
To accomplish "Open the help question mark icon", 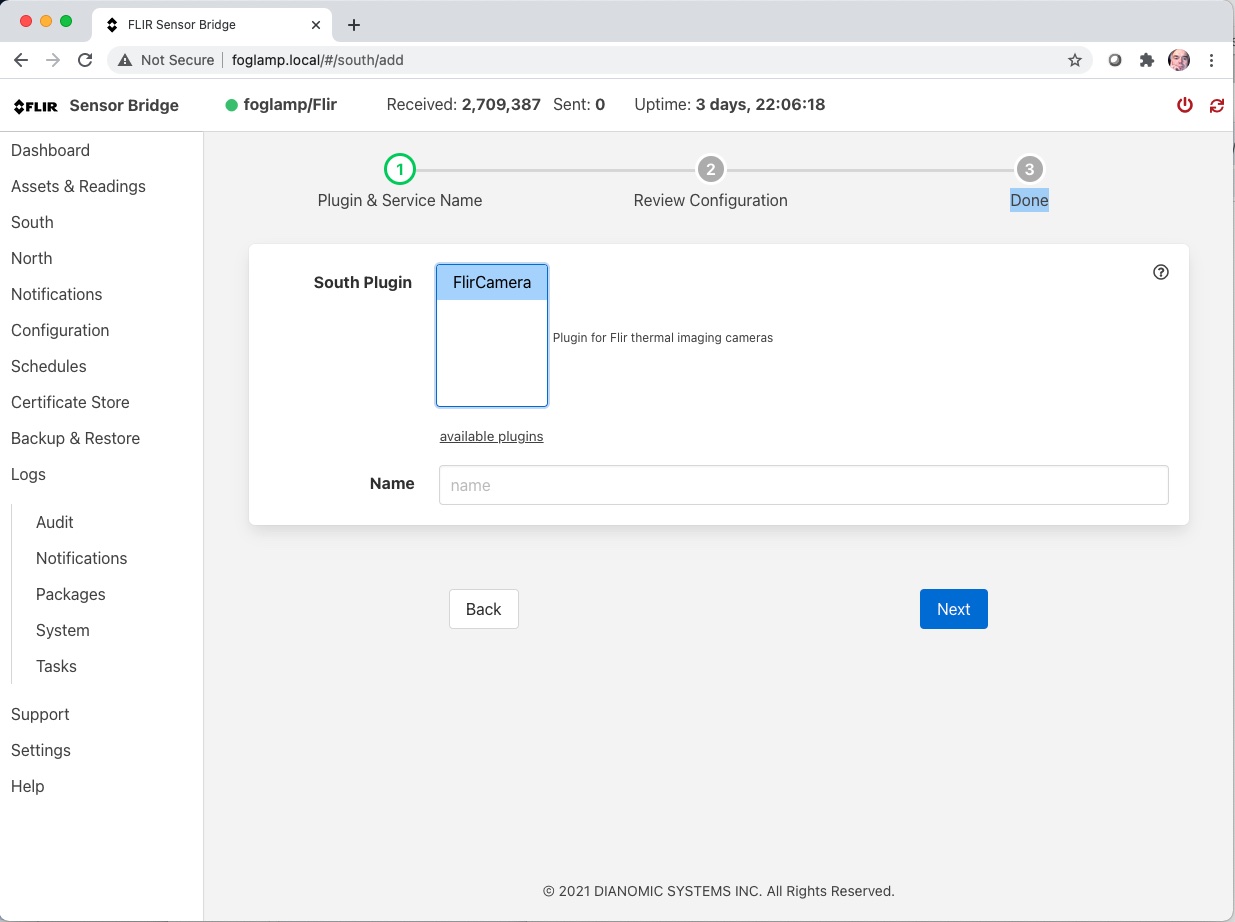I will click(1161, 272).
